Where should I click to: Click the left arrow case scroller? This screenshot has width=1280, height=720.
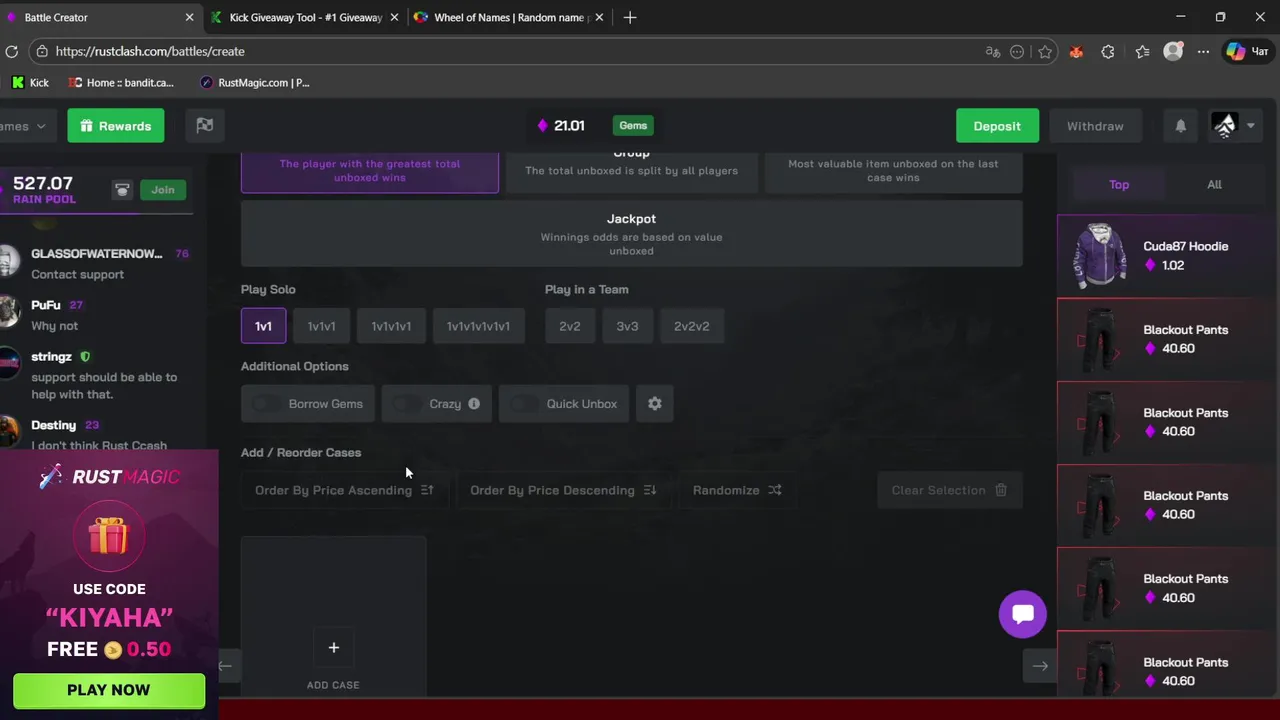tap(226, 666)
